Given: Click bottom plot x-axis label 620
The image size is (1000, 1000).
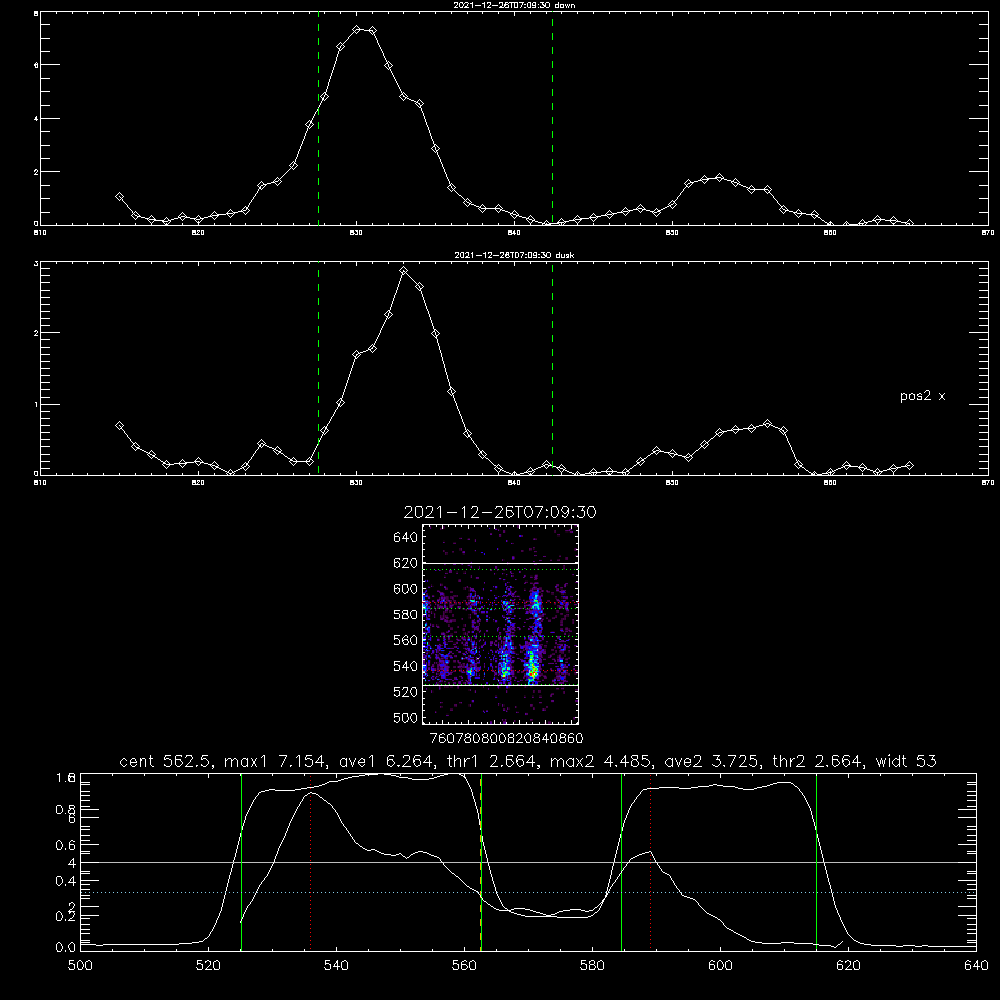Looking at the screenshot, I should 848,966.
